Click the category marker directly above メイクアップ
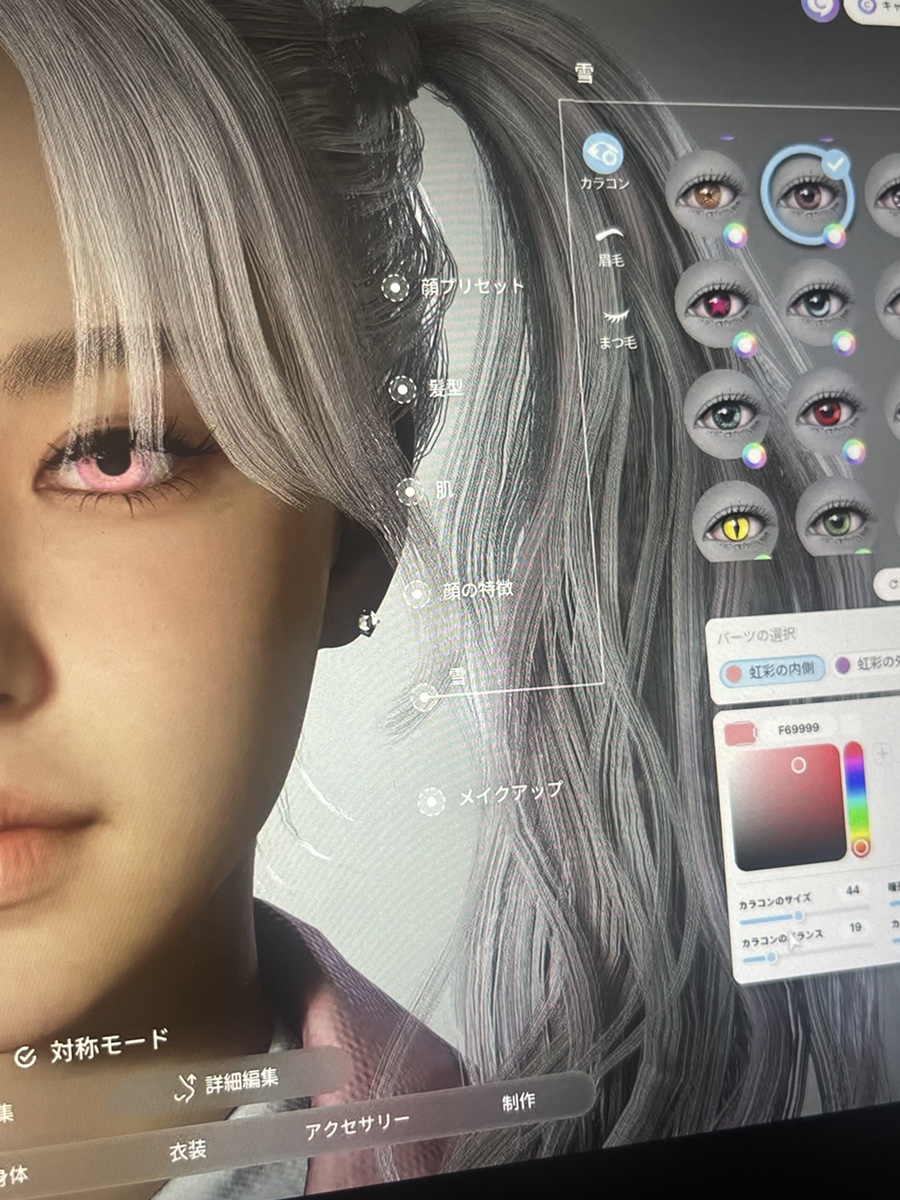This screenshot has height=1200, width=900. click(425, 696)
